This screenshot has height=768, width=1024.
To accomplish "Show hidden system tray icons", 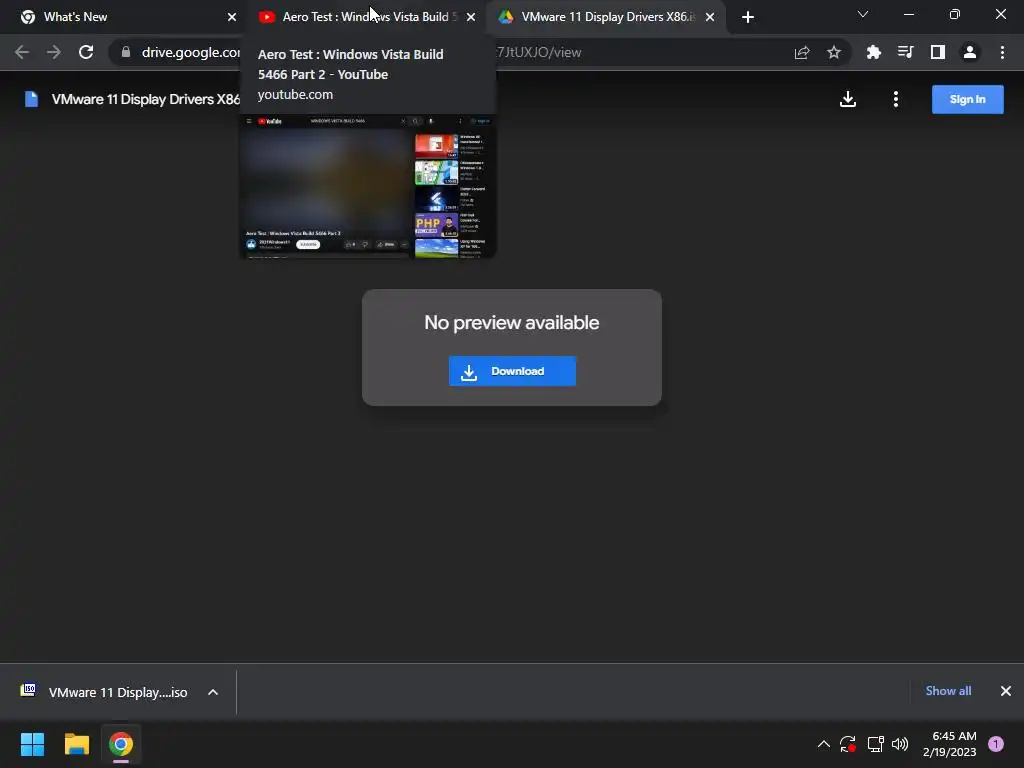I will [x=824, y=744].
